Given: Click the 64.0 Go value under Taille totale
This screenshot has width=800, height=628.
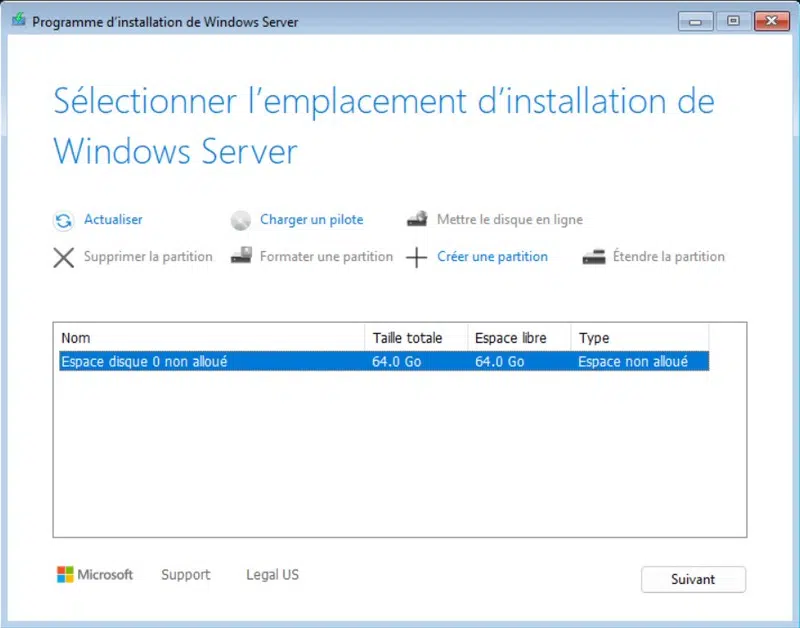Looking at the screenshot, I should pyautogui.click(x=396, y=362).
